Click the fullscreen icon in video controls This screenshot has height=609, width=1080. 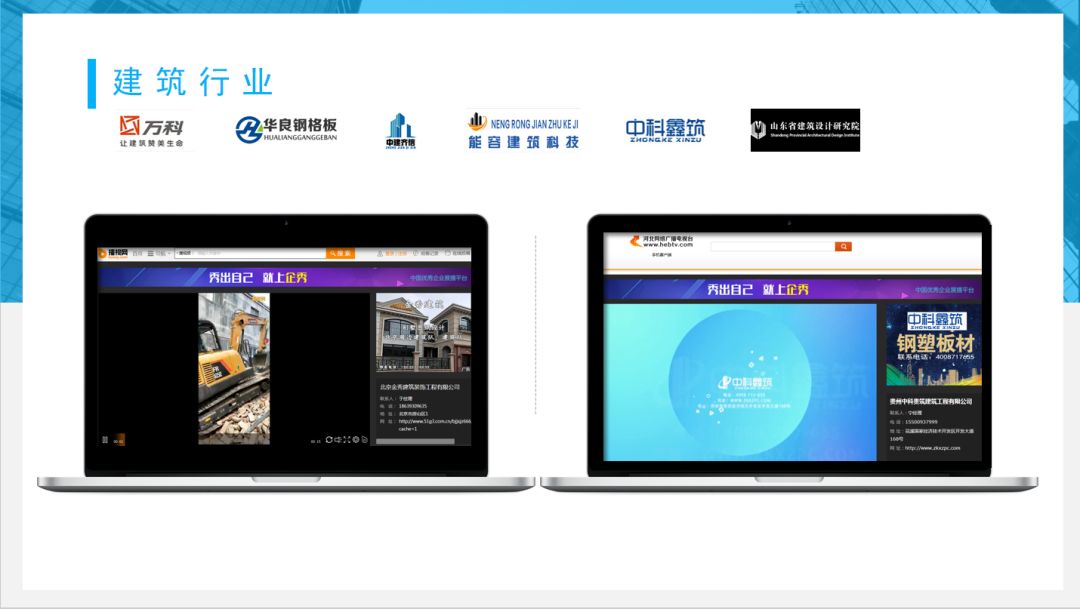(x=347, y=440)
